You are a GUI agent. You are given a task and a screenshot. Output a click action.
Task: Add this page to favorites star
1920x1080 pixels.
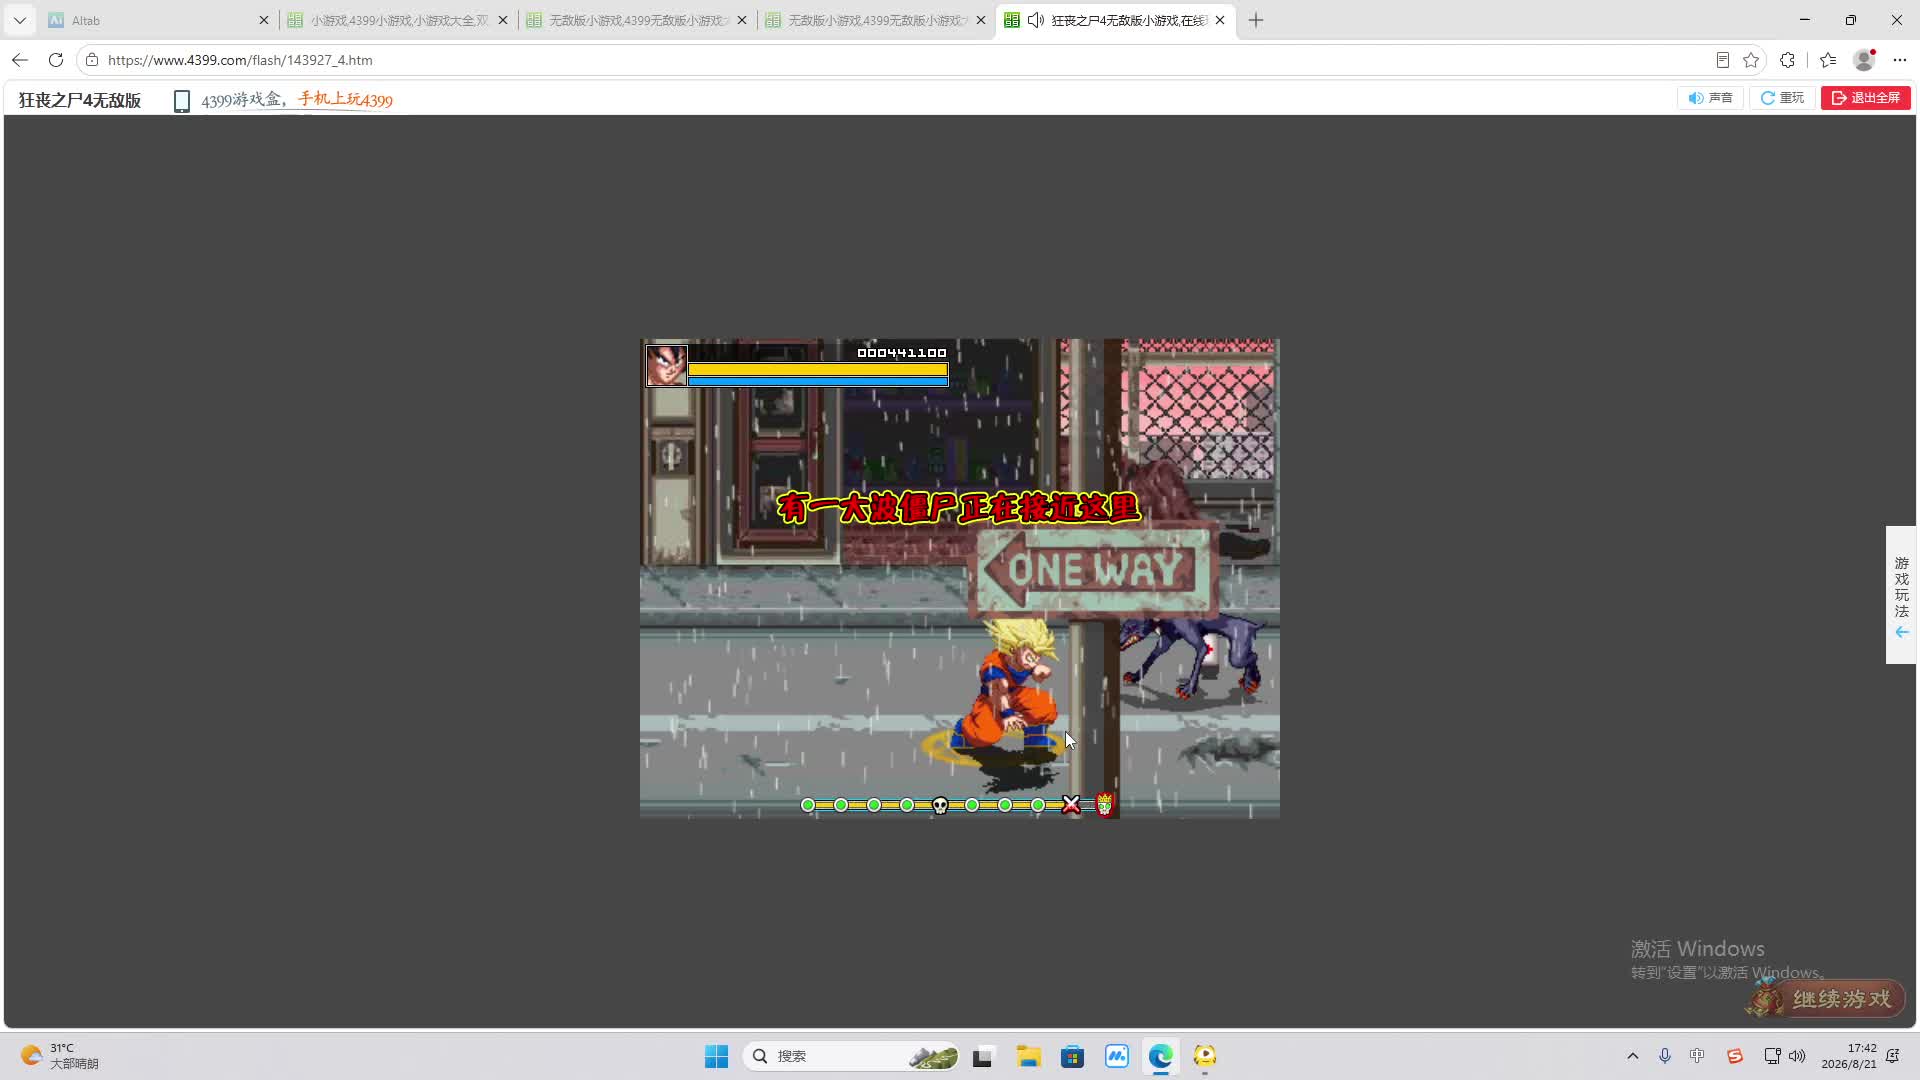pos(1751,60)
